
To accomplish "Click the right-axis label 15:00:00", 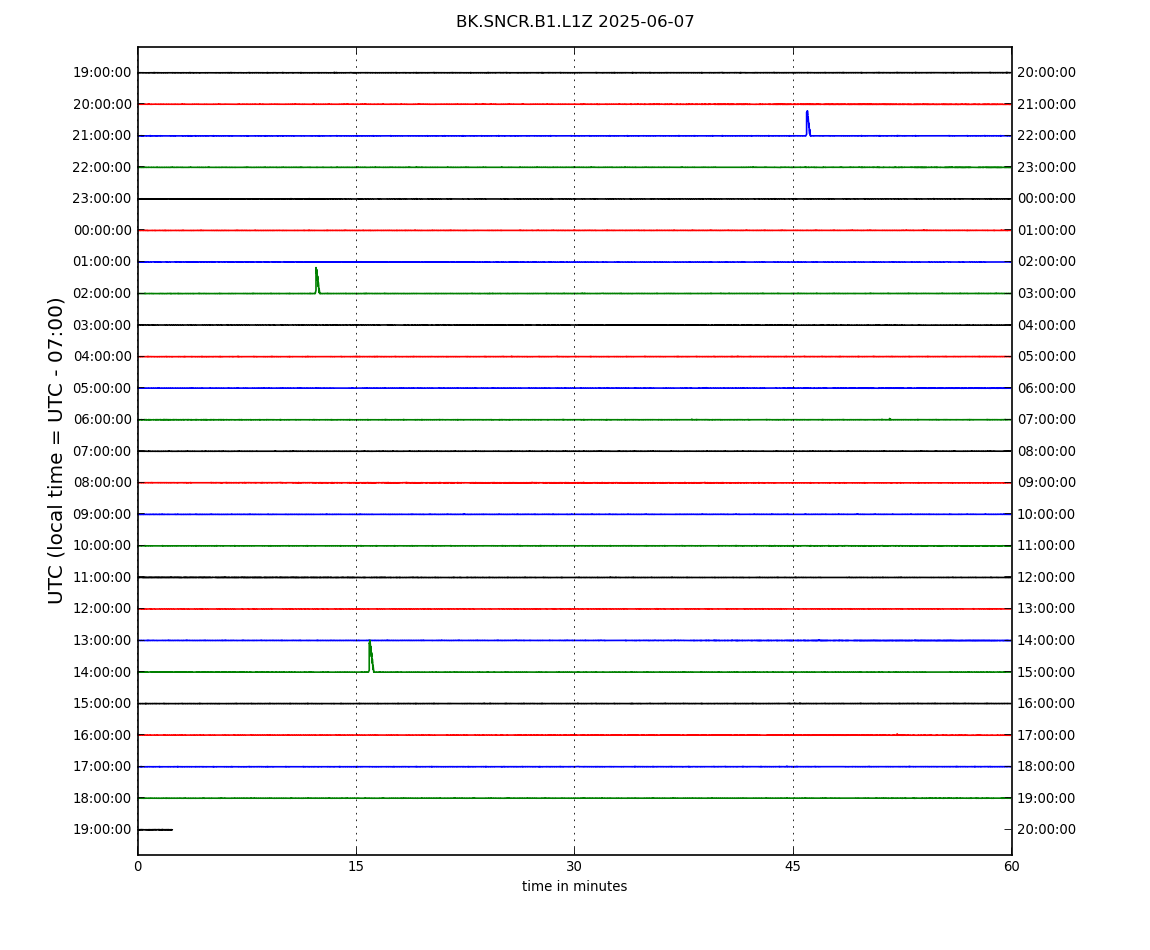I will (x=1047, y=672).
